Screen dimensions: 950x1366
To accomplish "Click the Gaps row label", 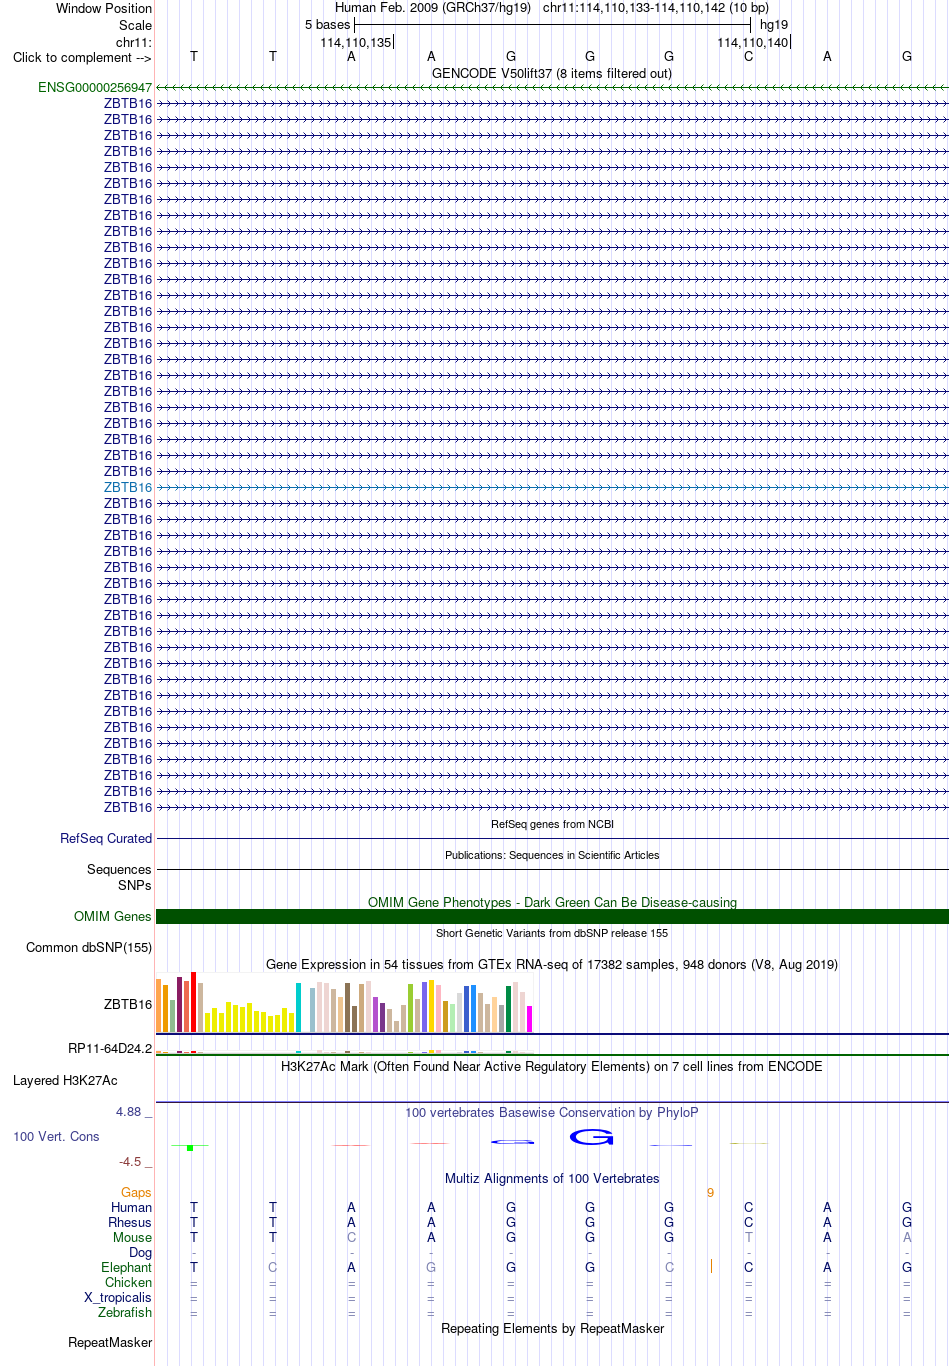I will (x=136, y=1193).
